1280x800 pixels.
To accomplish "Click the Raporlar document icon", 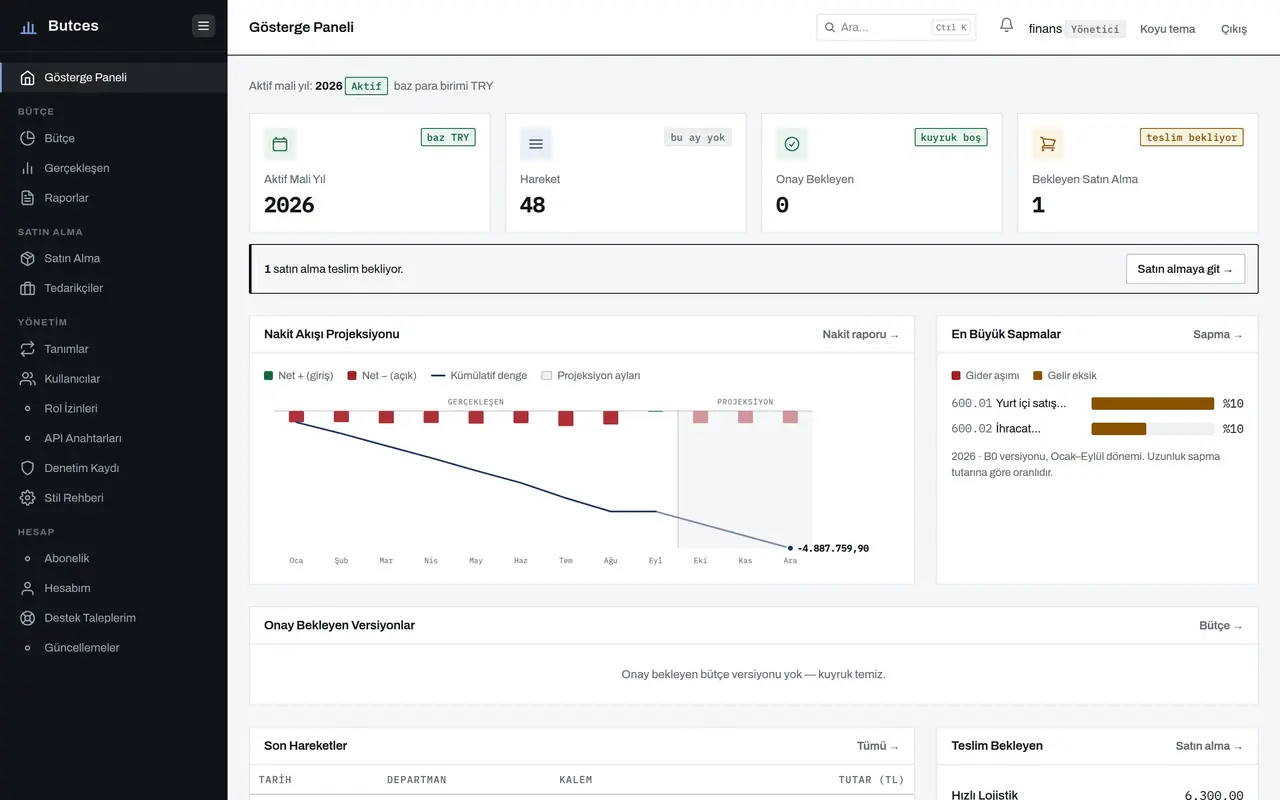I will tap(28, 198).
